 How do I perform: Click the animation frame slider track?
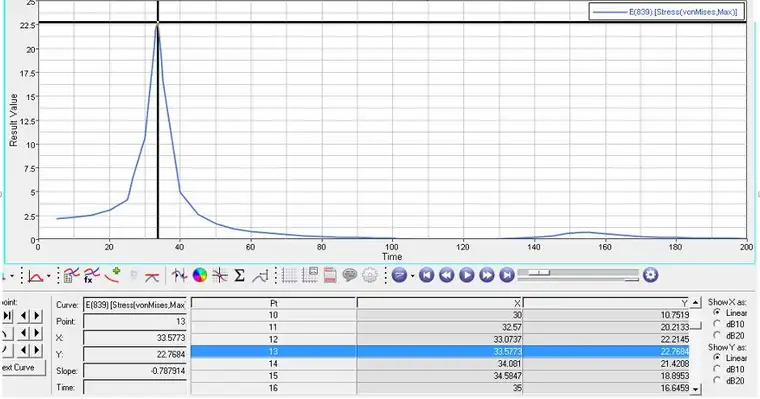[578, 273]
